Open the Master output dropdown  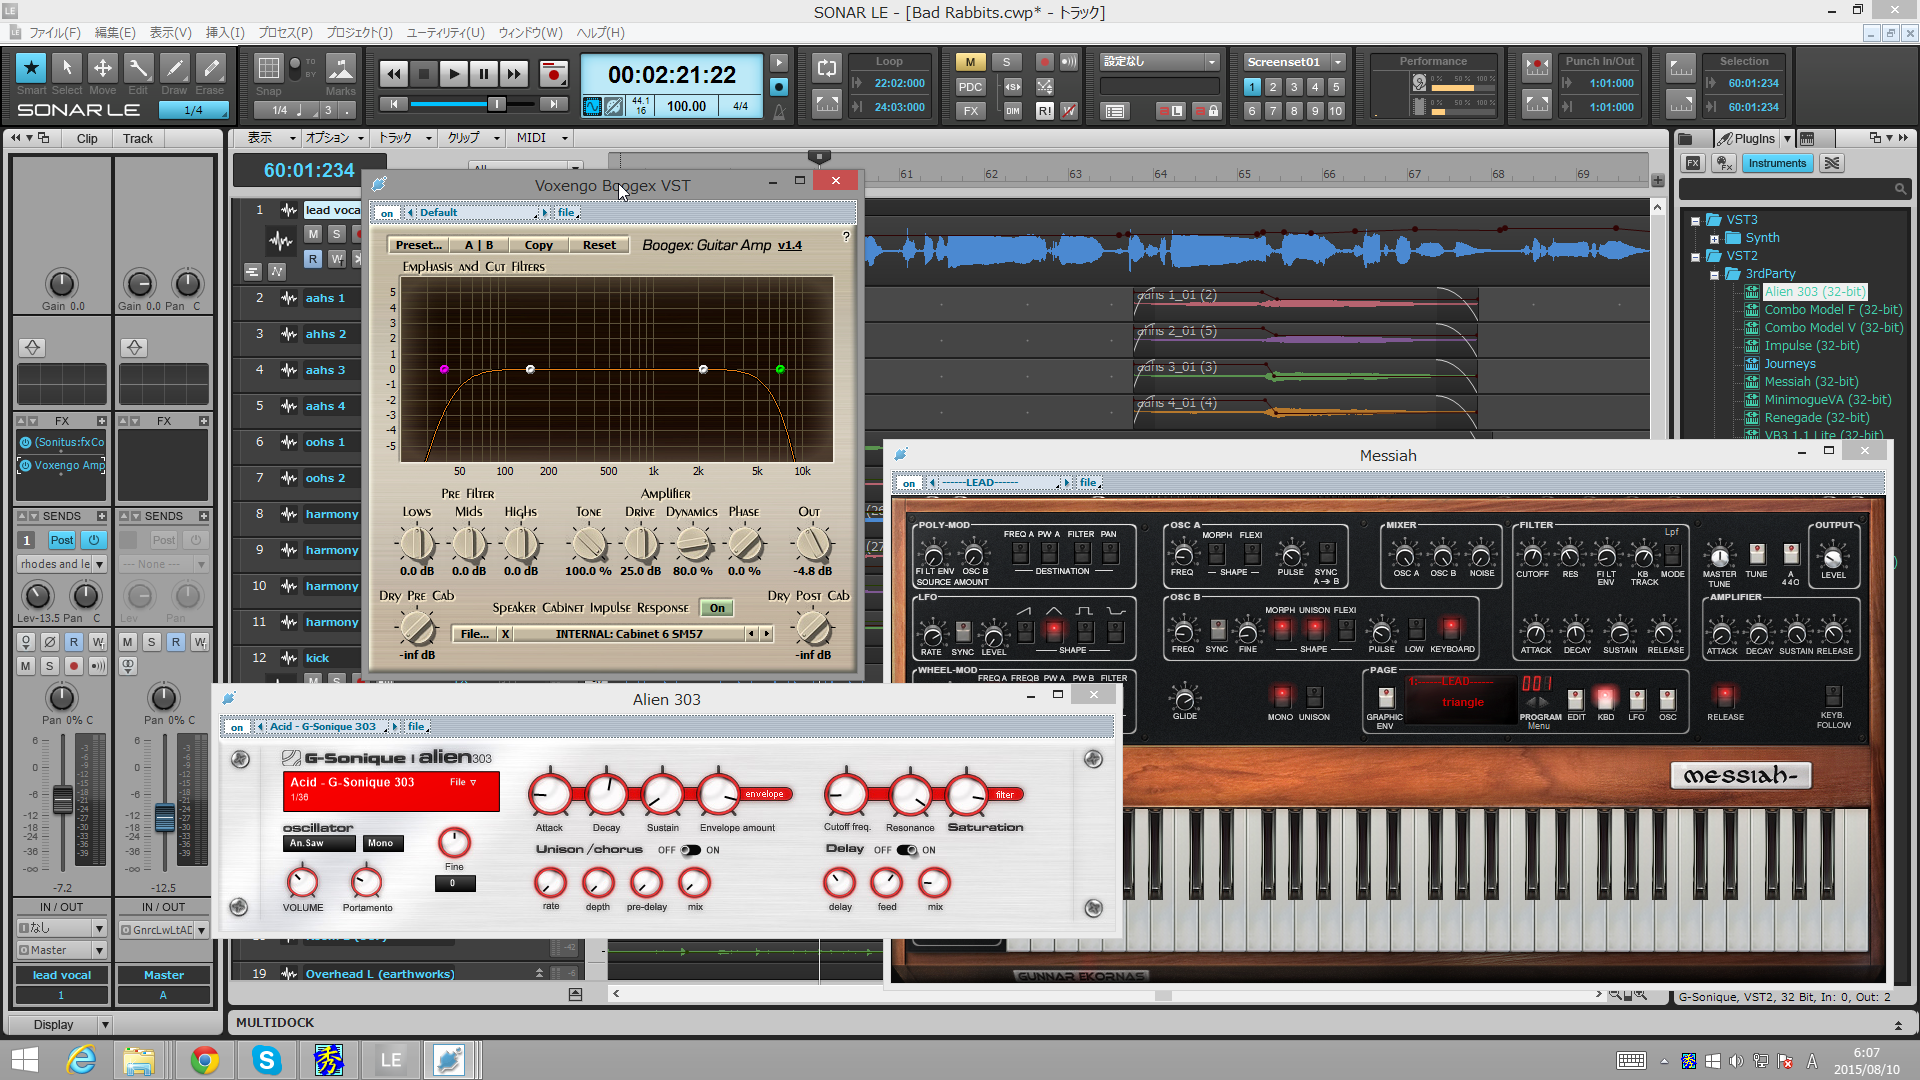click(62, 950)
